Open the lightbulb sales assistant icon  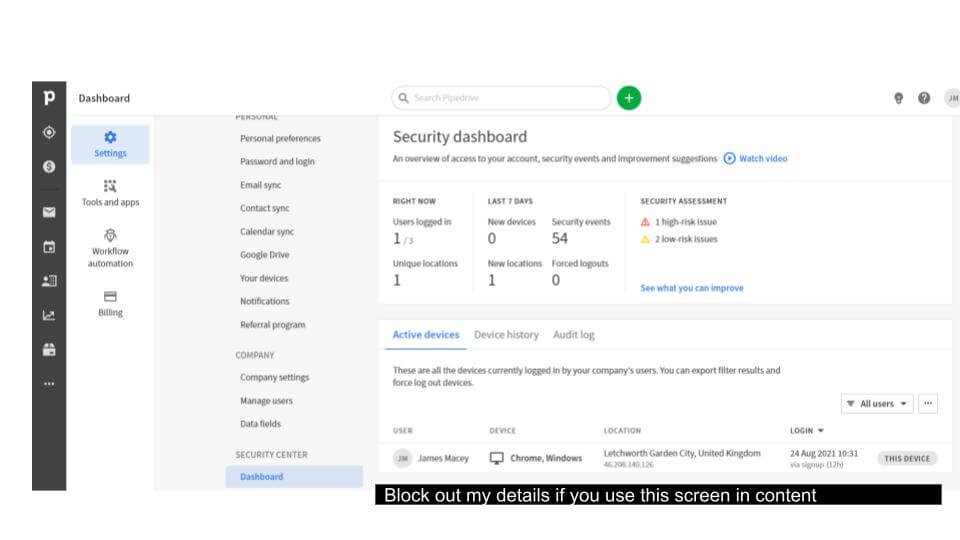pyautogui.click(x=898, y=98)
